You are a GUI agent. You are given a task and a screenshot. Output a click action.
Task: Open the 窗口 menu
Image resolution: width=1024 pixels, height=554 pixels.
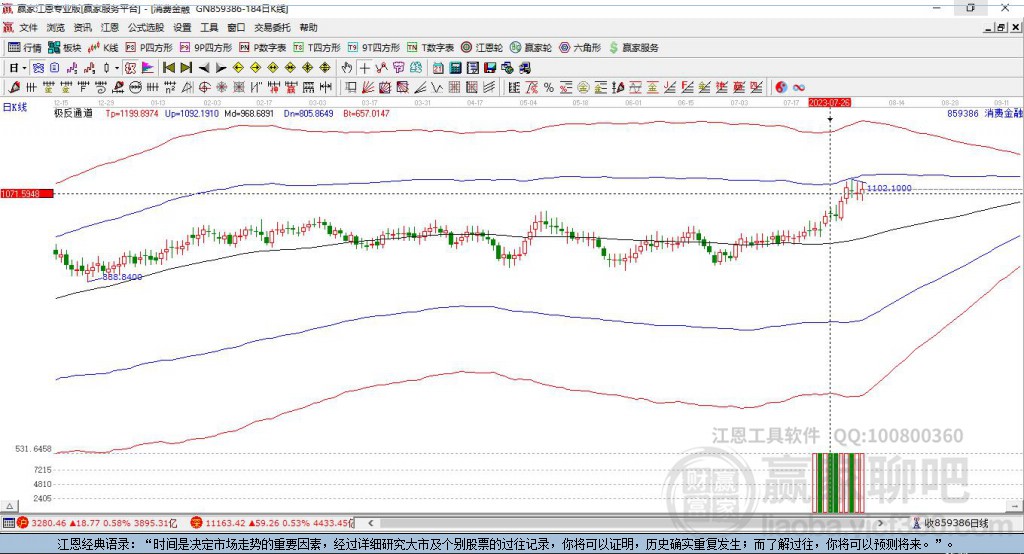click(236, 27)
